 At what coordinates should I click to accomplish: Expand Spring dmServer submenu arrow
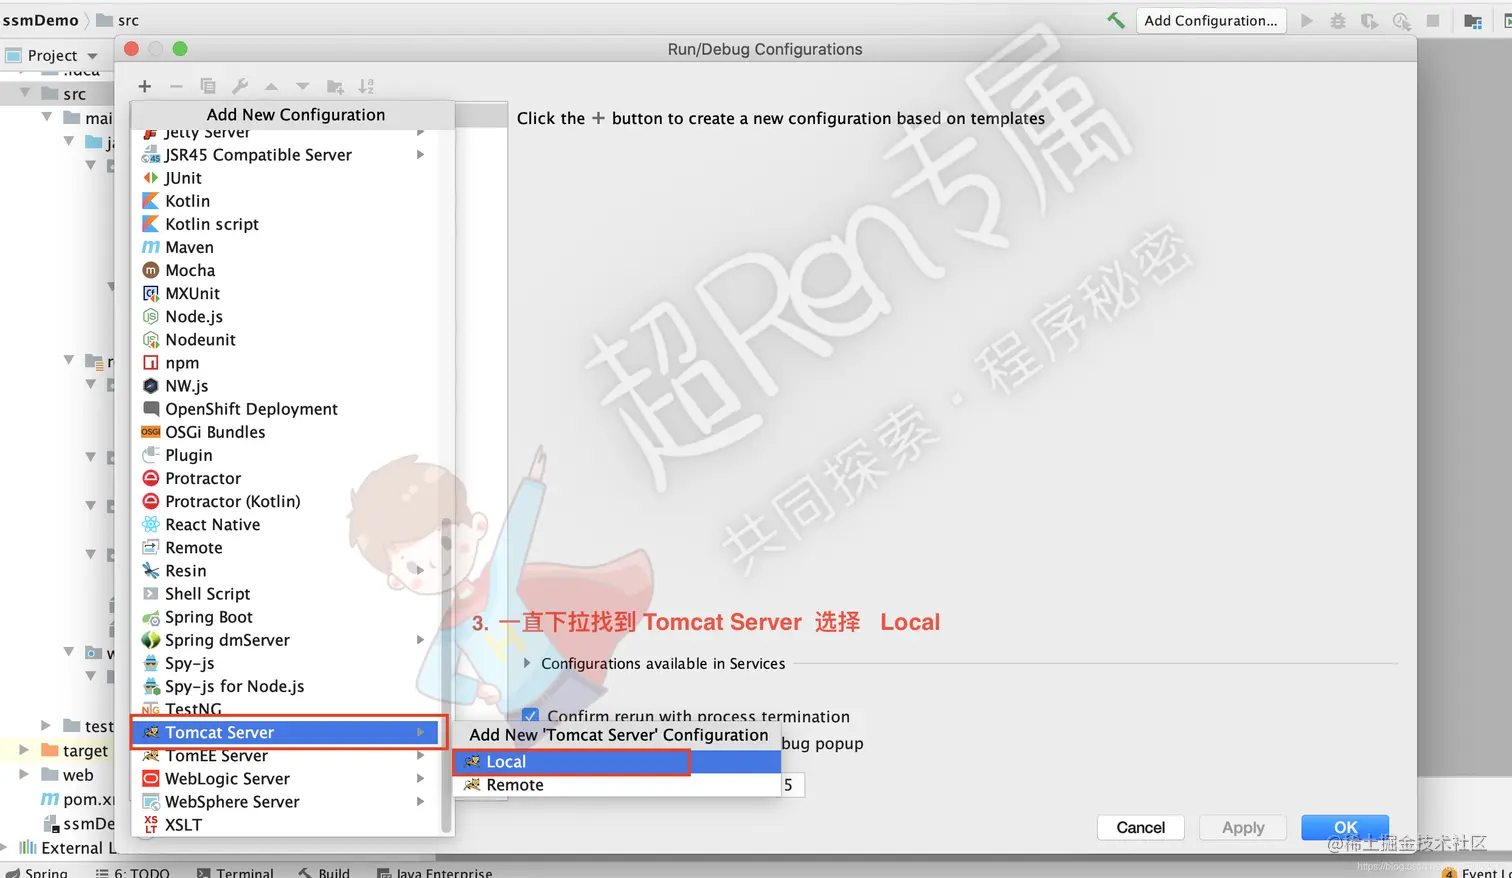tap(421, 640)
